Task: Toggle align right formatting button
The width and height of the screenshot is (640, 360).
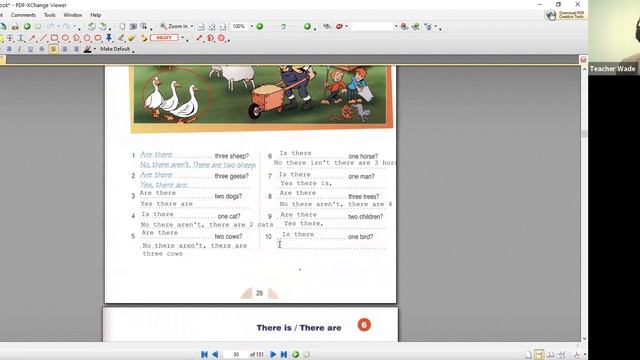Action: point(76,49)
